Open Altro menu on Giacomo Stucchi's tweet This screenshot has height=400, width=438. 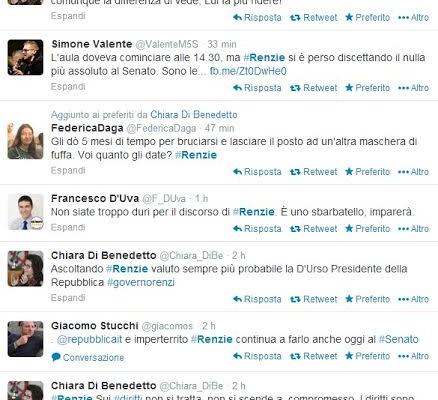point(413,356)
